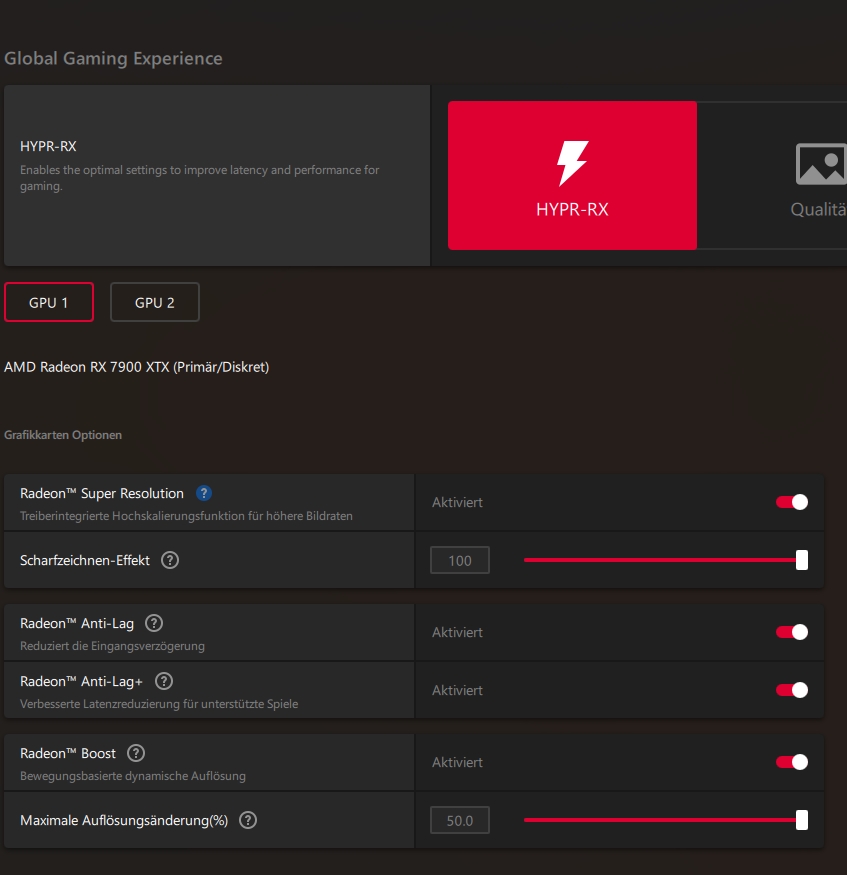Open help for Maximale Auflösungsänderung

point(248,820)
